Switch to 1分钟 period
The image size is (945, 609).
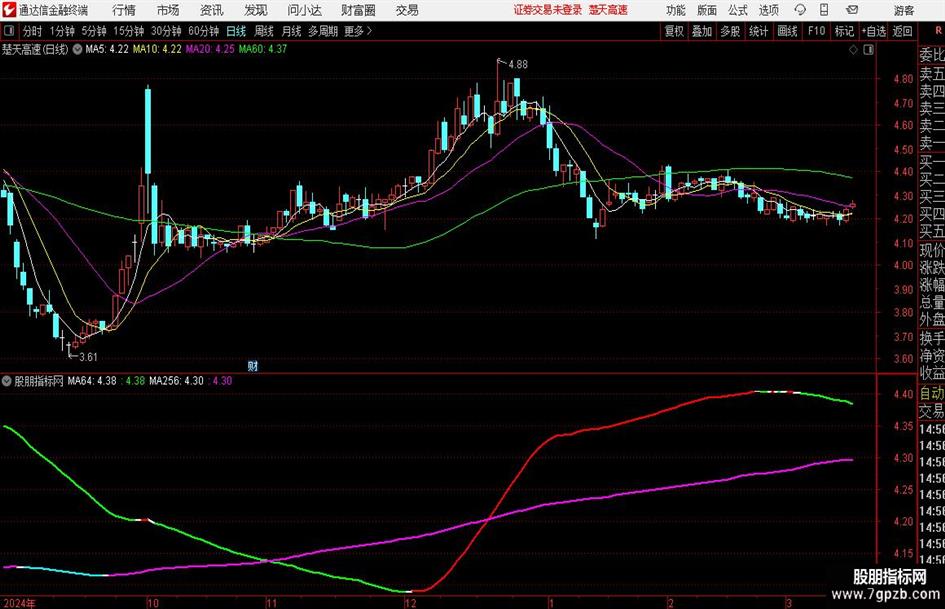click(62, 31)
